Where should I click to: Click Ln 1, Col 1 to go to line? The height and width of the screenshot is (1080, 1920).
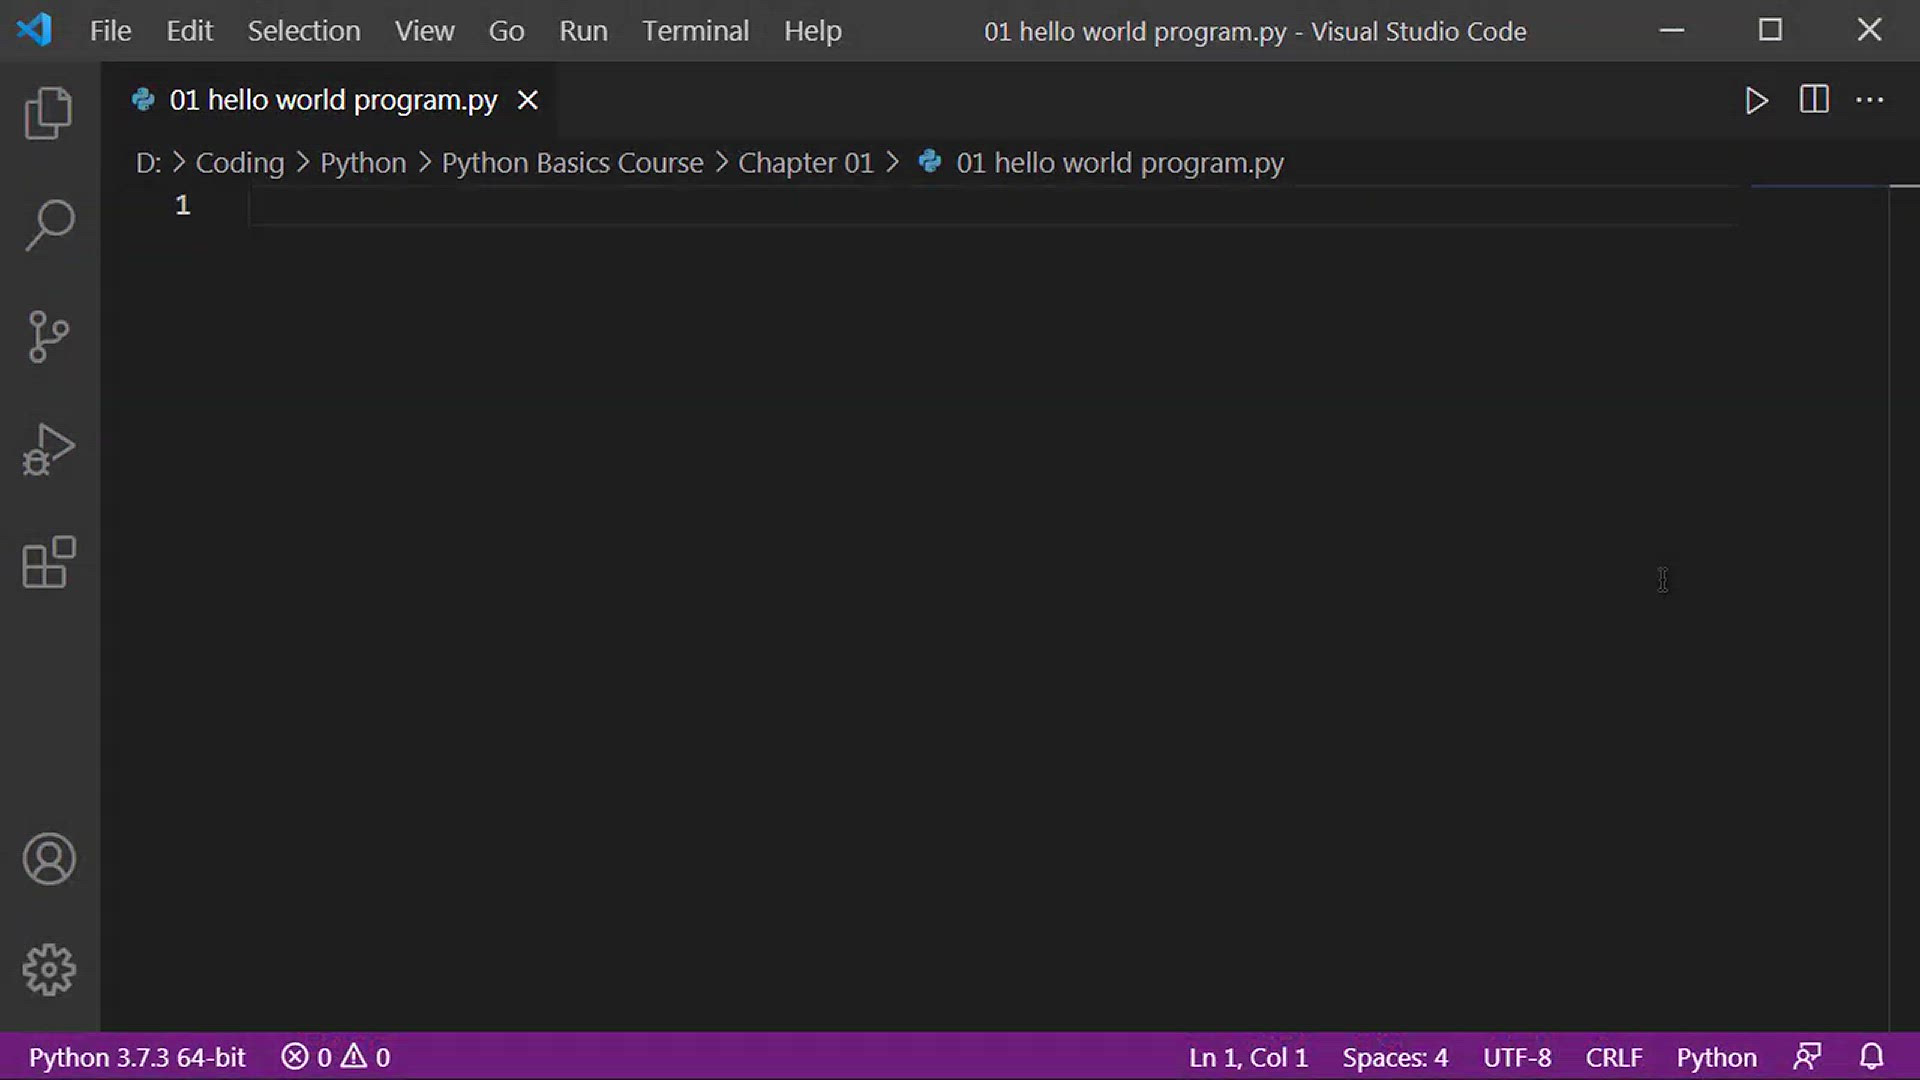1248,1057
